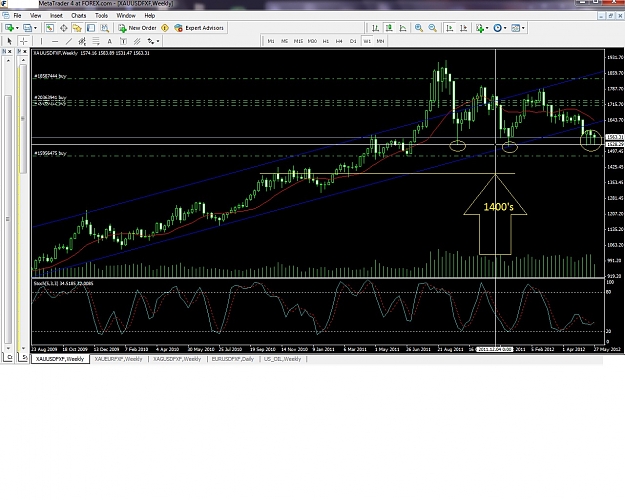Image resolution: width=625 pixels, height=500 pixels.
Task: Switch chart to Line Chart style
Action: pyautogui.click(x=403, y=28)
